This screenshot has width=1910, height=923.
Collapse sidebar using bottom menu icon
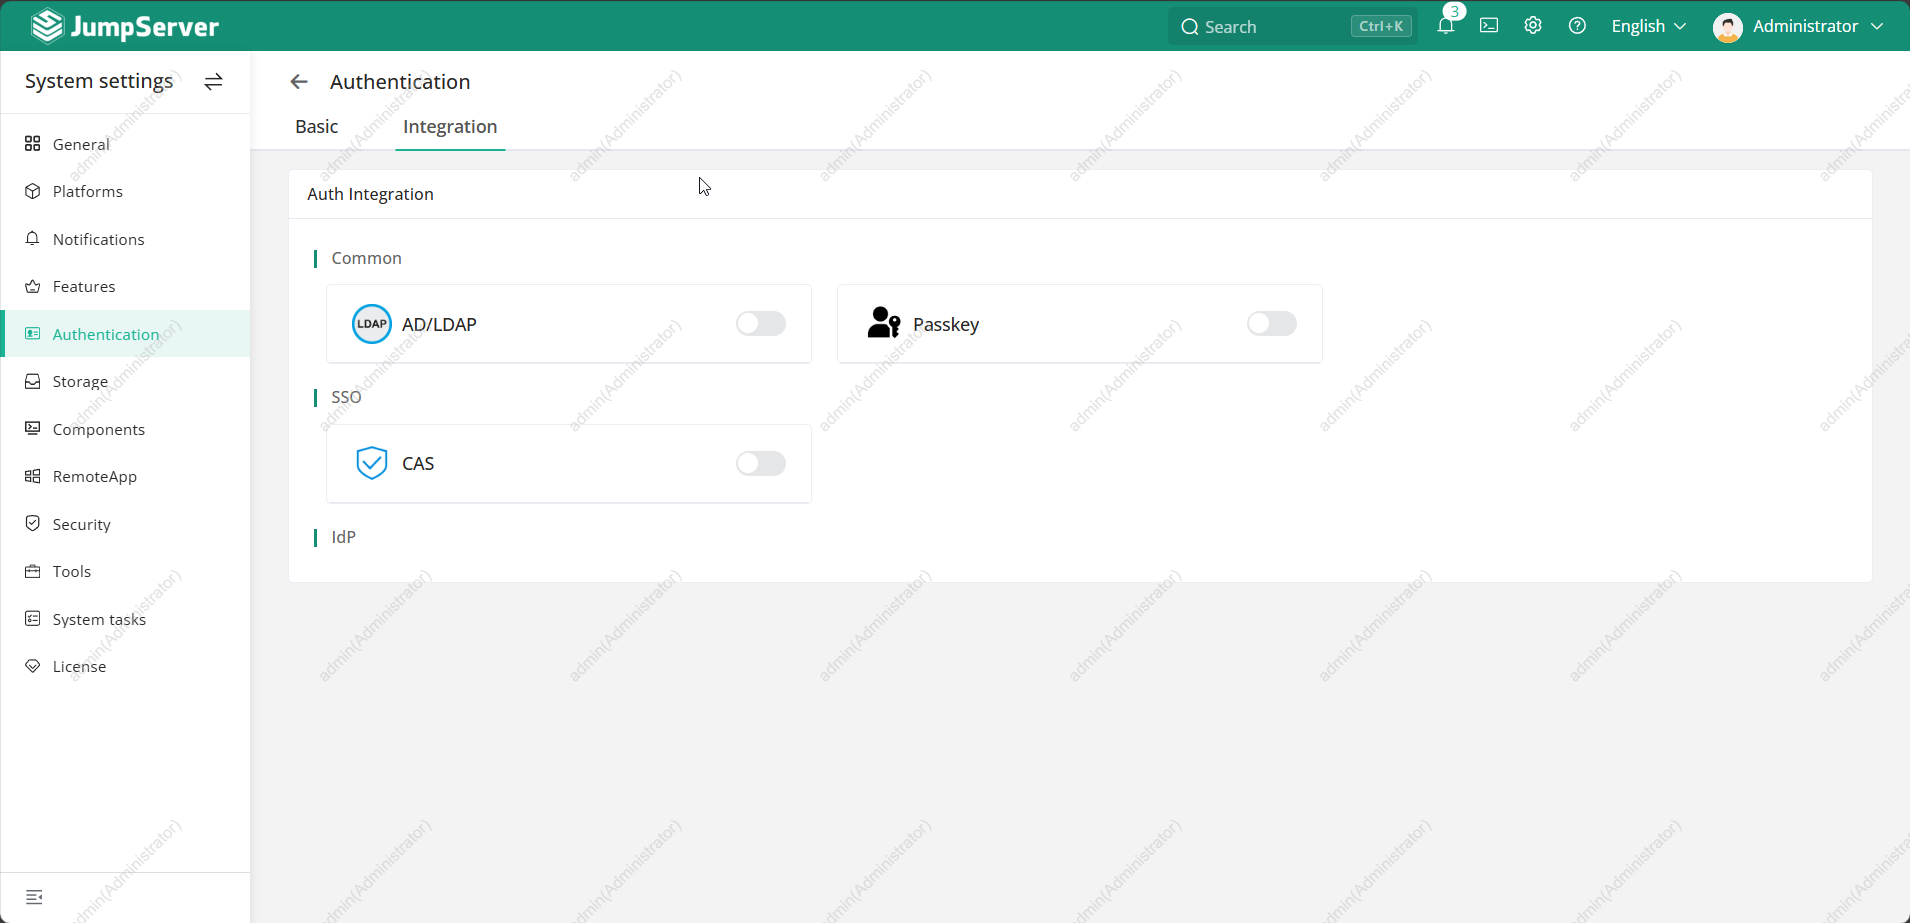[x=34, y=897]
